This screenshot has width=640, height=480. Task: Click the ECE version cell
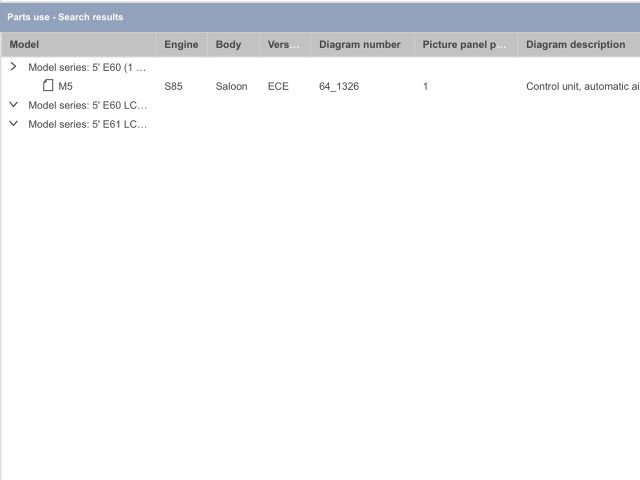click(x=278, y=87)
